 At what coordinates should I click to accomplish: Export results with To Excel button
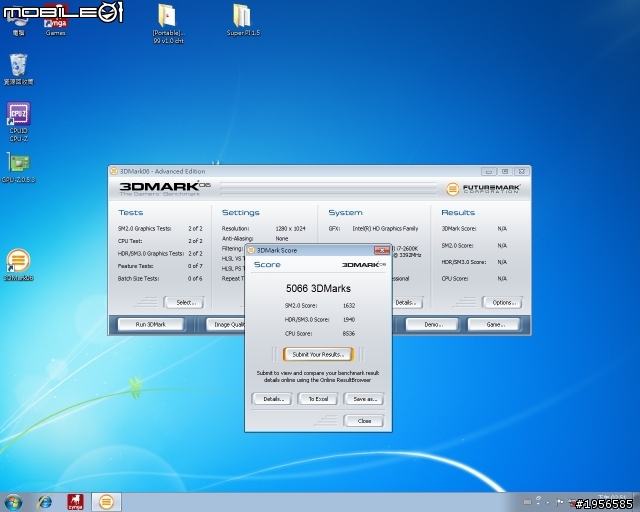point(318,399)
